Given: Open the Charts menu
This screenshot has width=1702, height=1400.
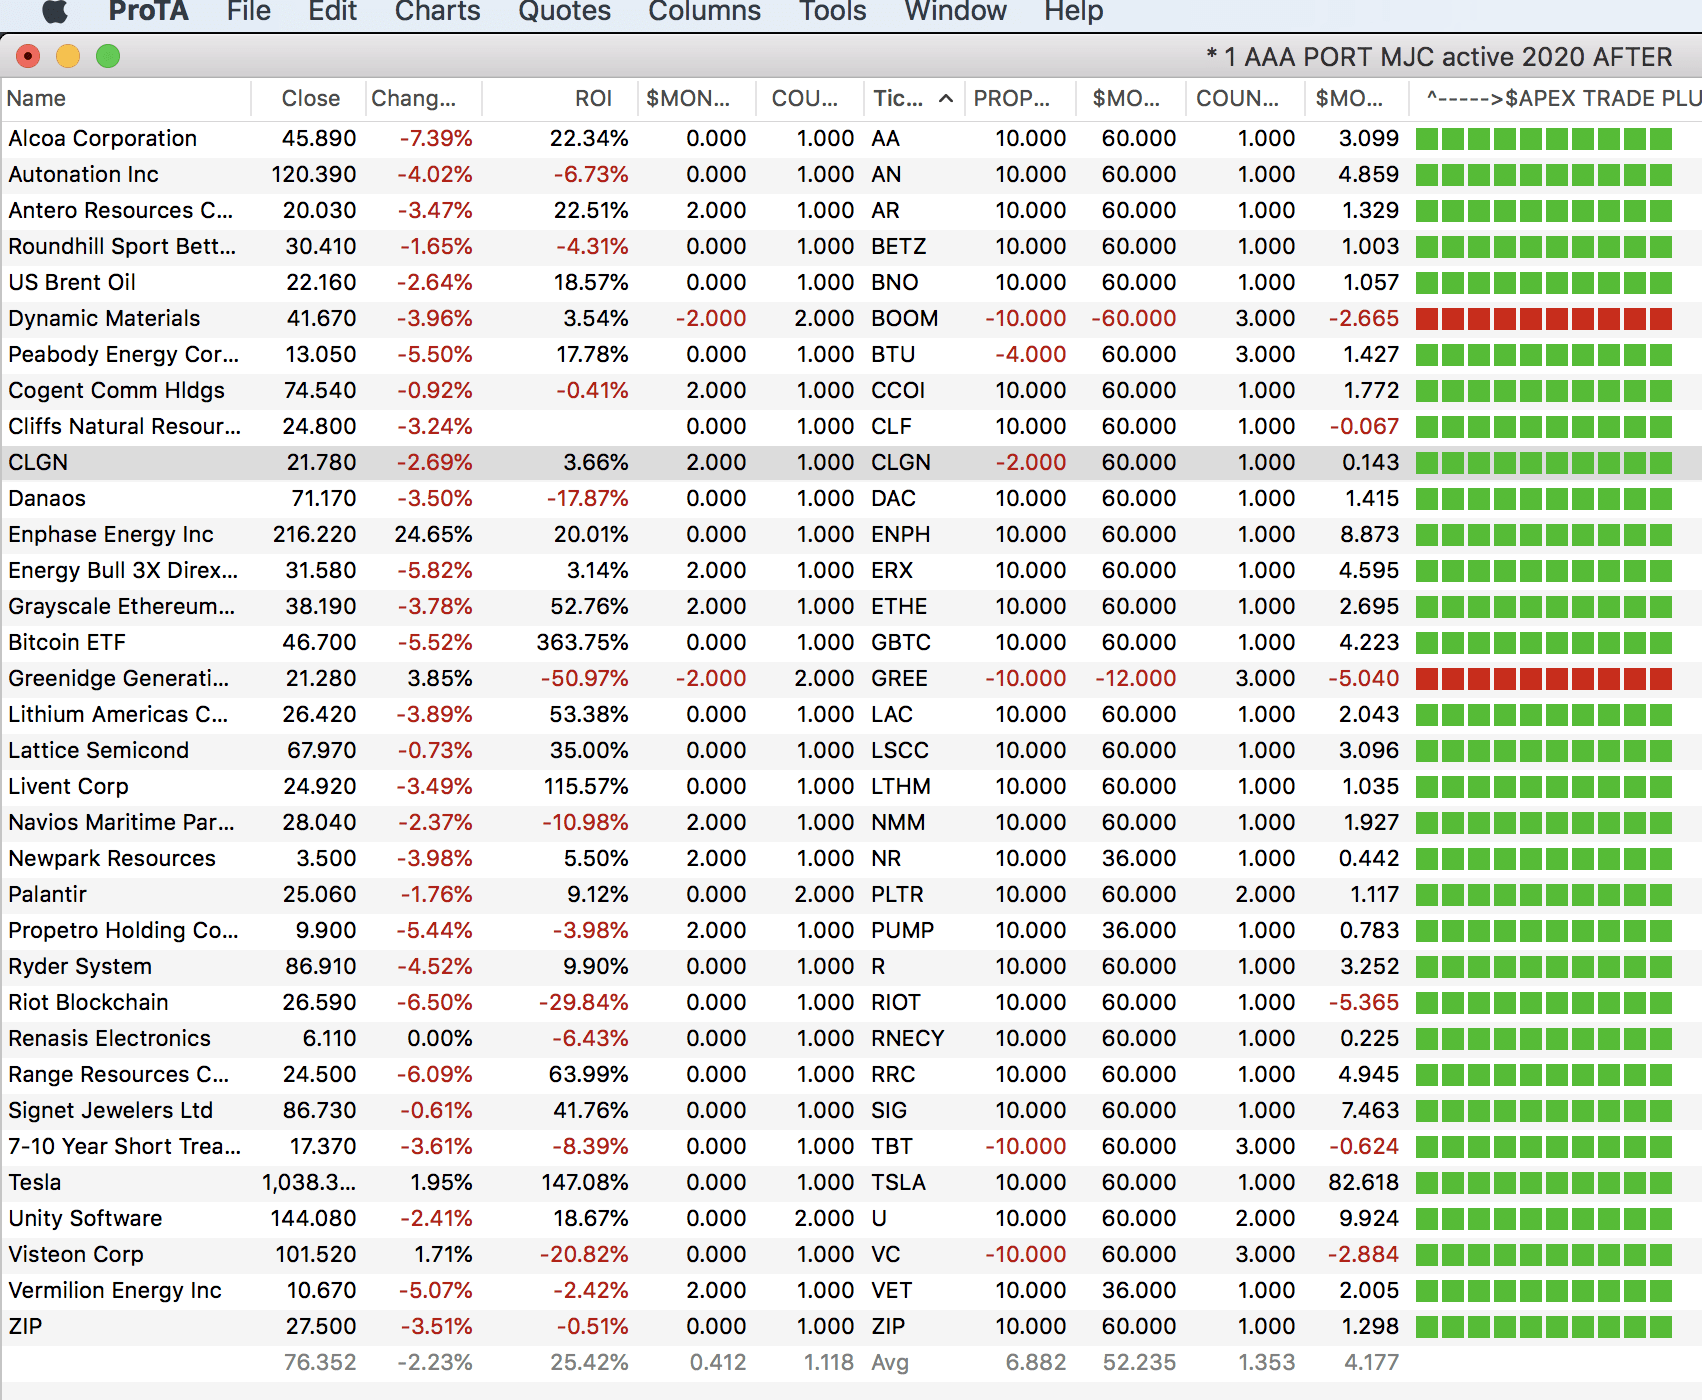Looking at the screenshot, I should tap(437, 11).
